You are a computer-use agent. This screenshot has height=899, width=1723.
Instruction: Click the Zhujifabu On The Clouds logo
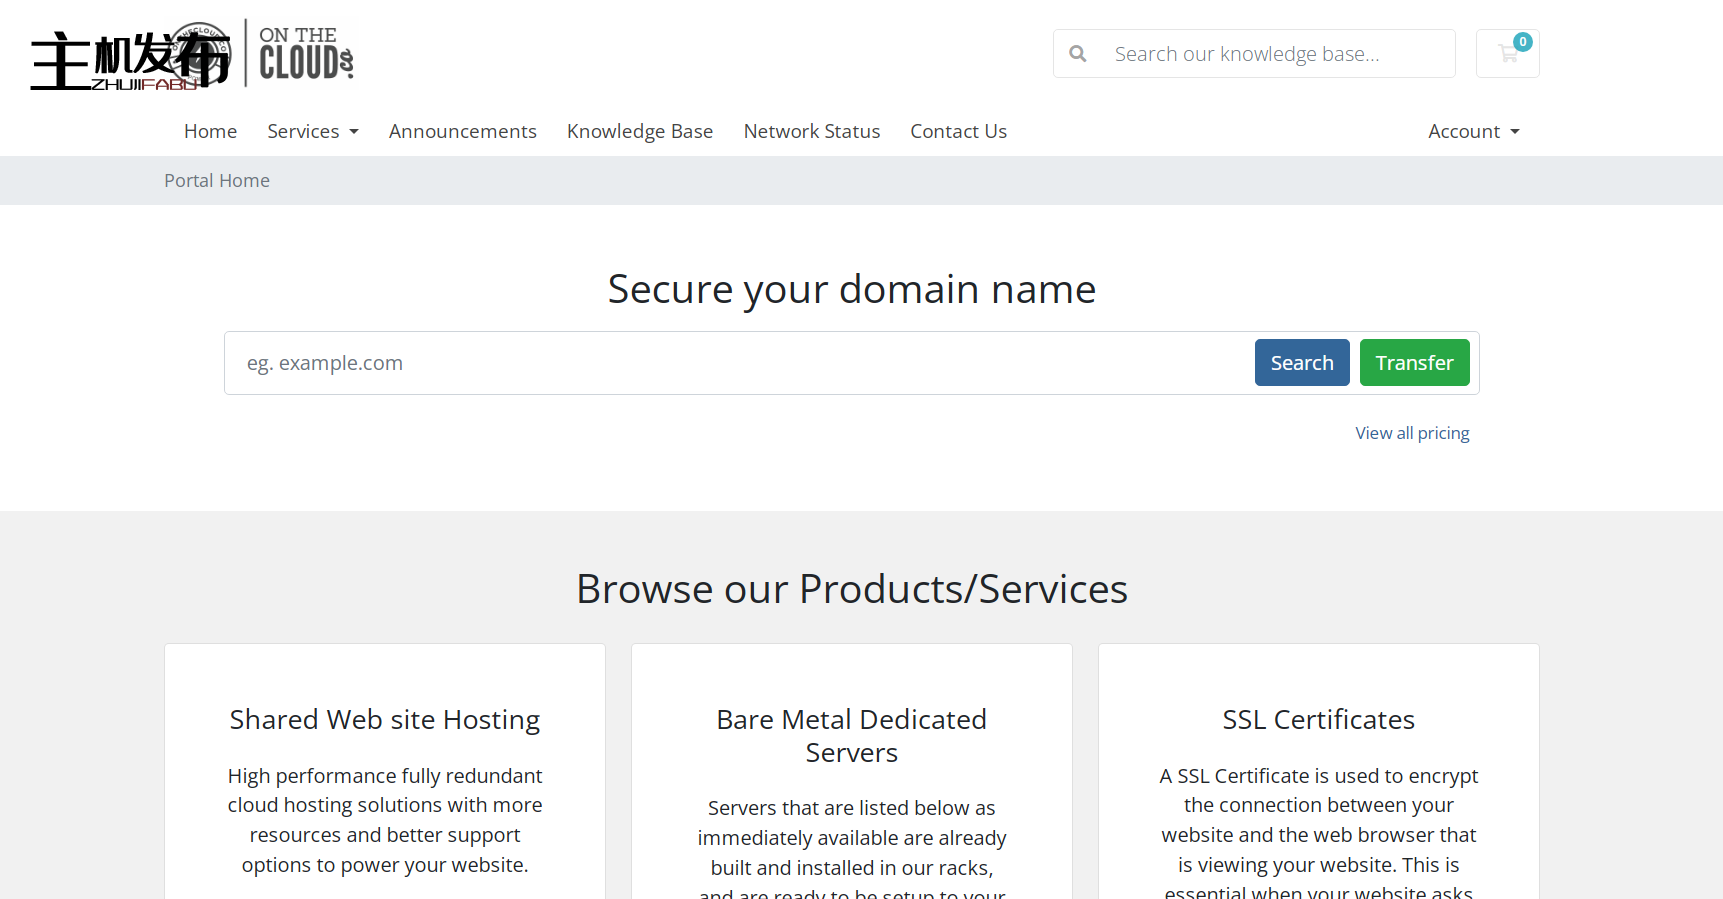pyautogui.click(x=192, y=56)
